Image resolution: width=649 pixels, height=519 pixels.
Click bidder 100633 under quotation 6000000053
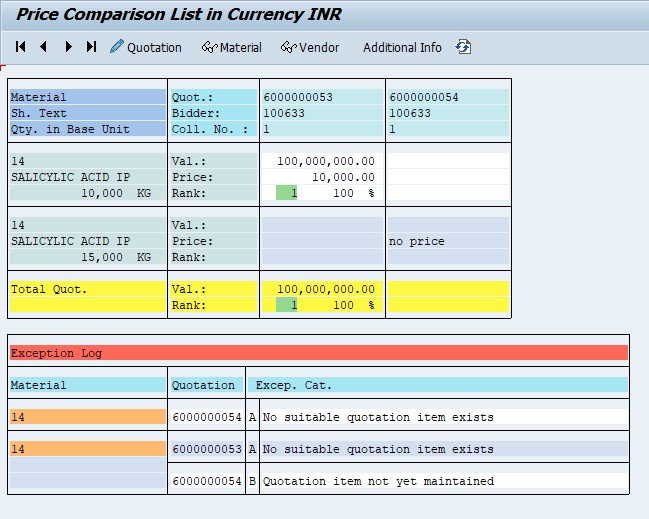[x=284, y=113]
